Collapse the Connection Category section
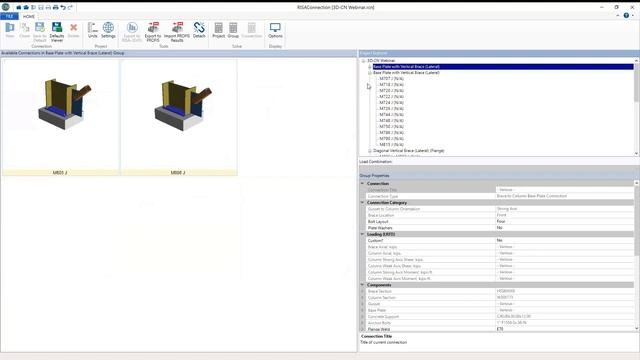640x360 pixels. coord(362,202)
